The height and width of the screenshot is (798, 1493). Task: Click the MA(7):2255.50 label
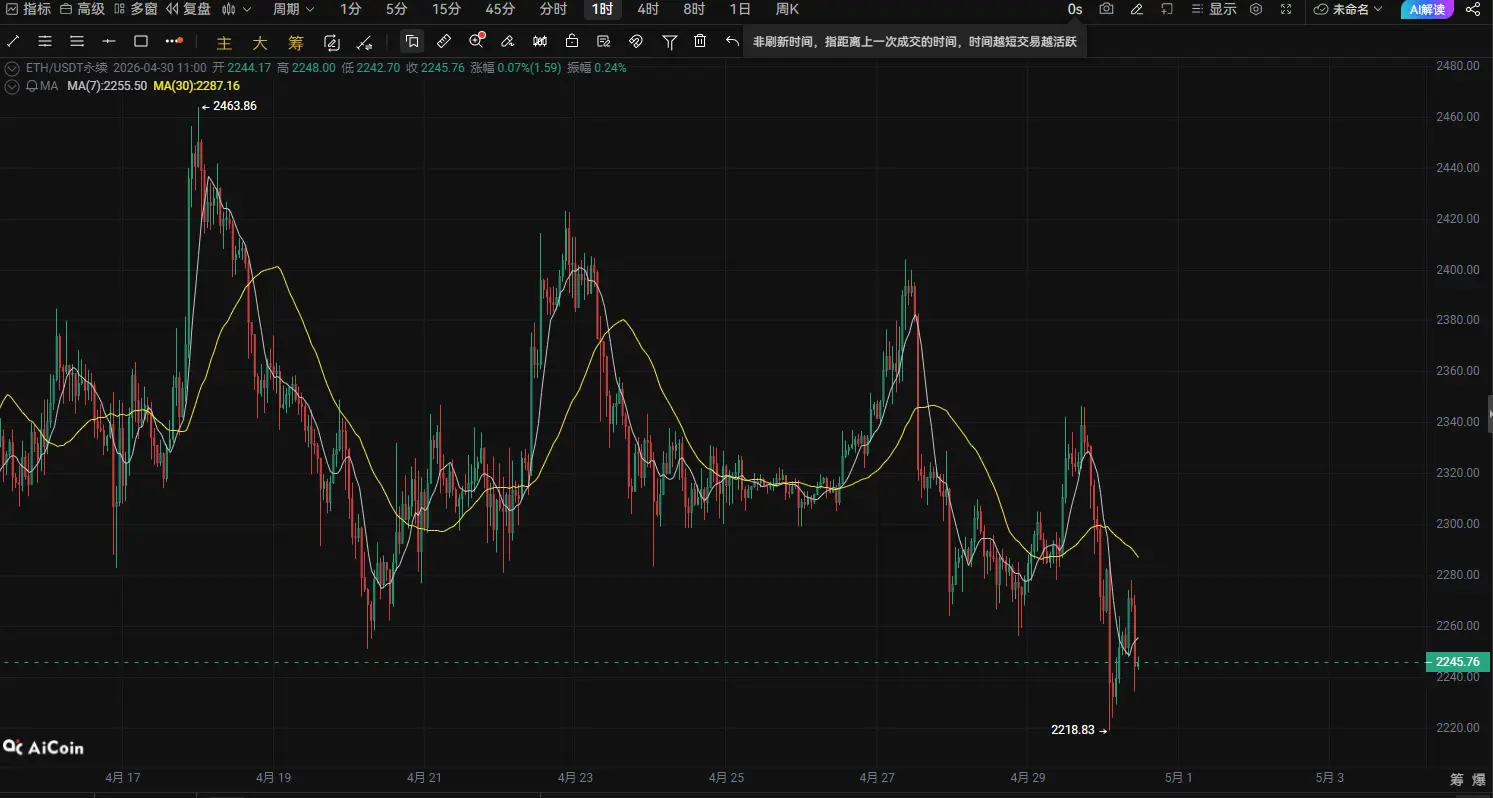[x=107, y=86]
